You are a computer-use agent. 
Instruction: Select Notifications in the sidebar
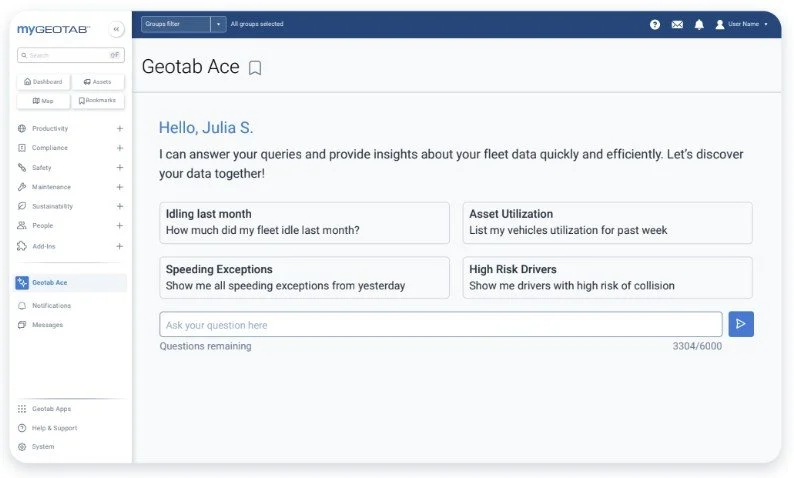(51, 306)
